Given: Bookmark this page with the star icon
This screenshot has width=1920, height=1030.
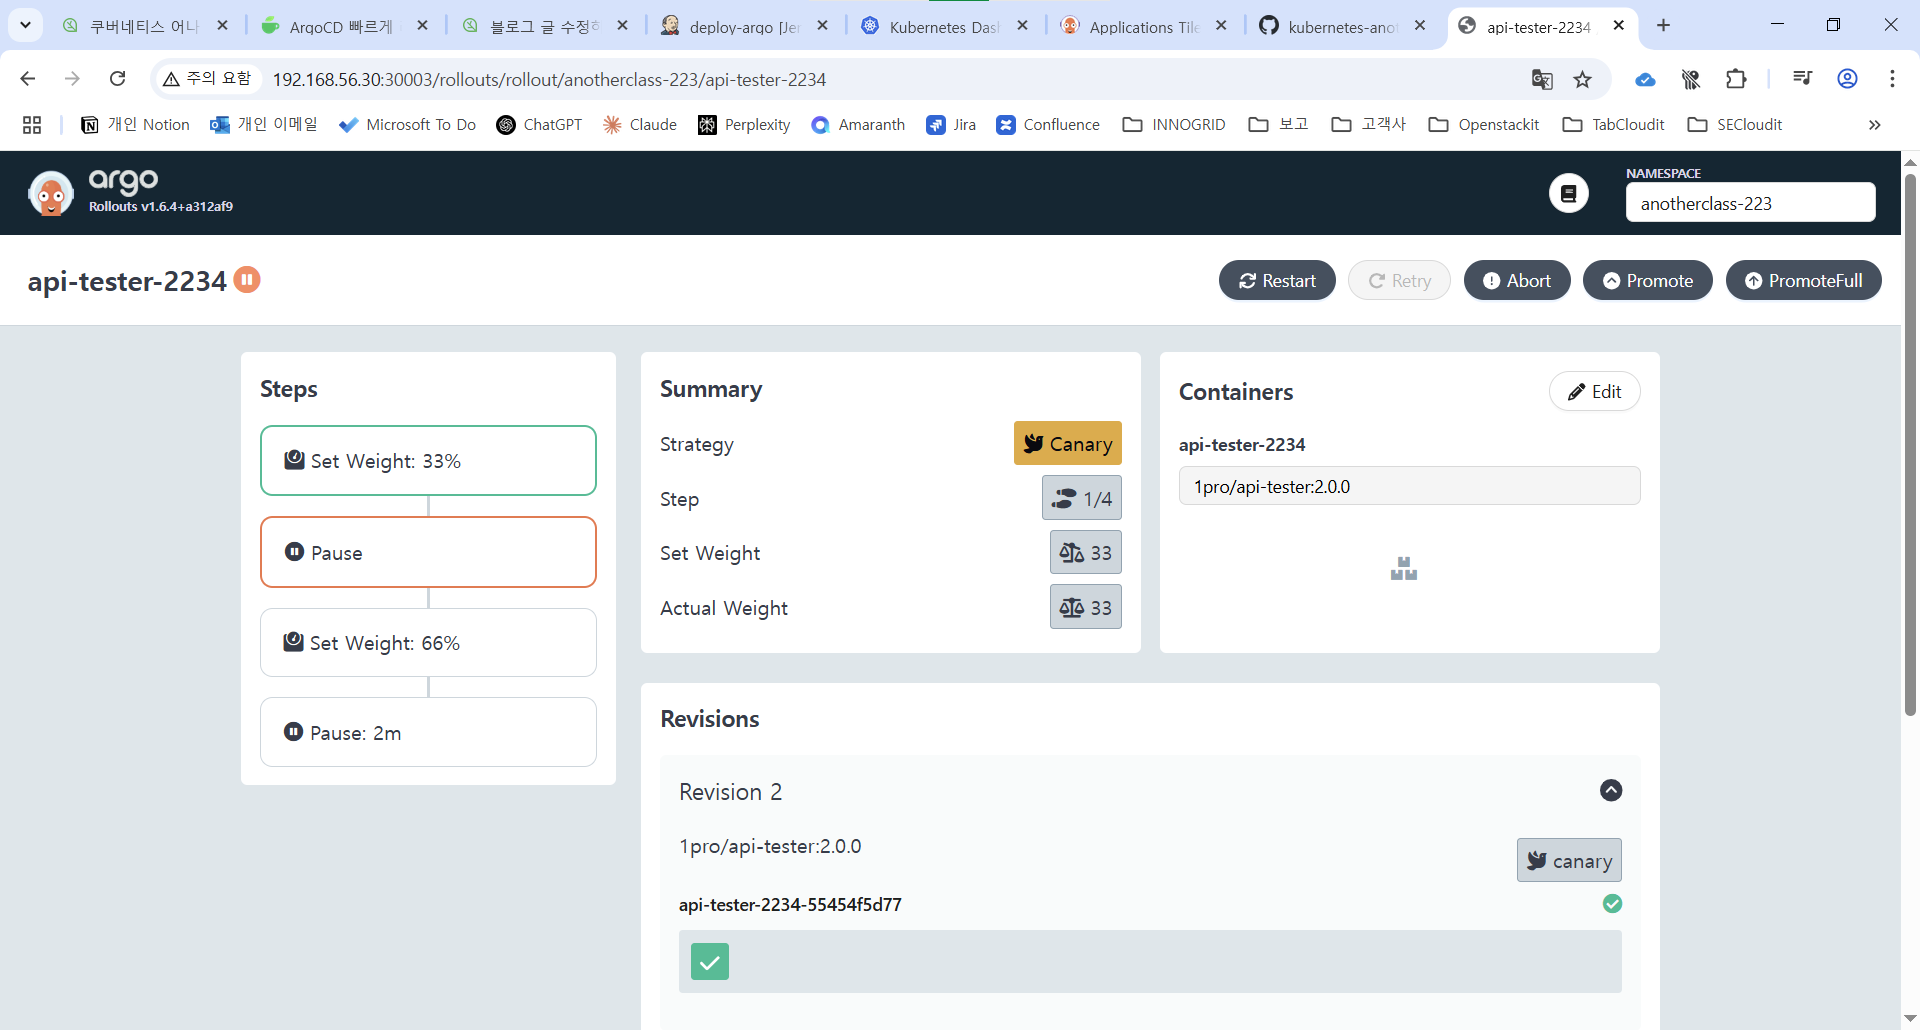Looking at the screenshot, I should [1582, 79].
